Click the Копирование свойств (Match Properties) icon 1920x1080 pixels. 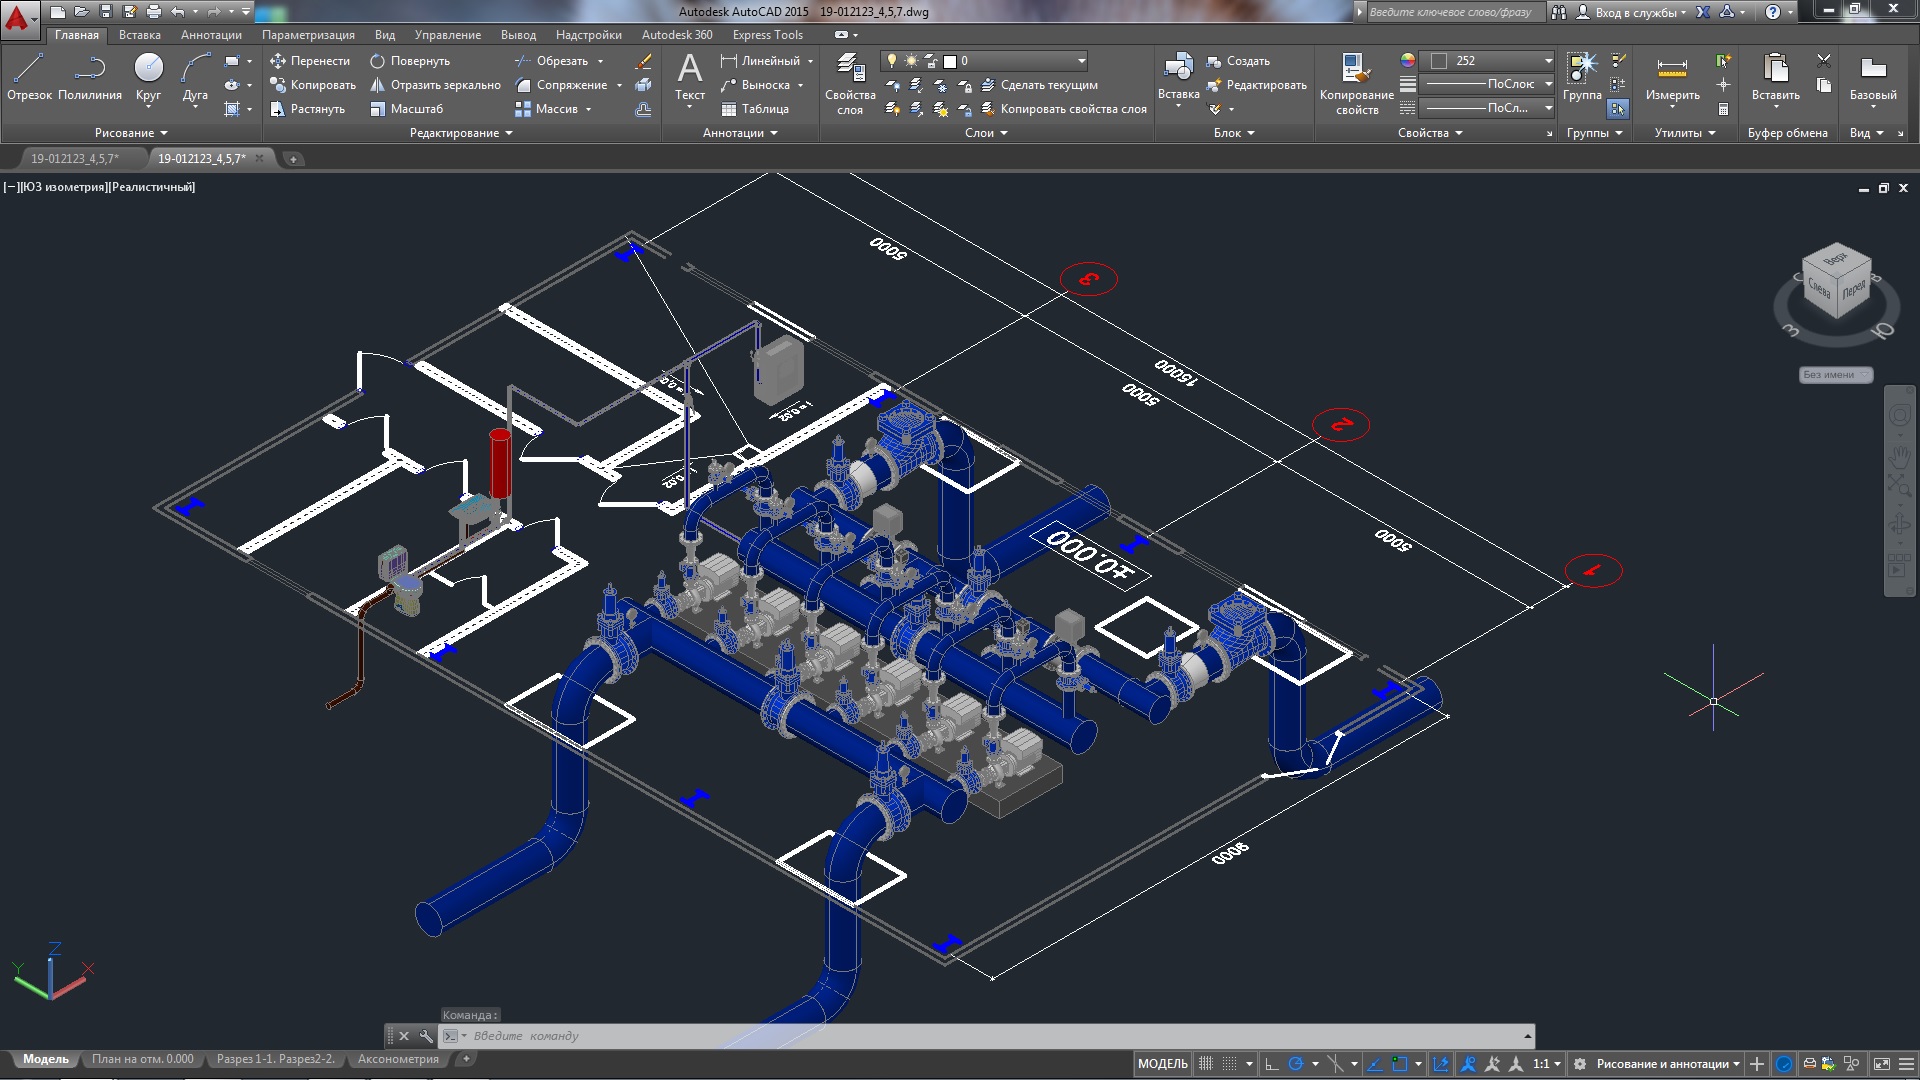[x=1352, y=70]
